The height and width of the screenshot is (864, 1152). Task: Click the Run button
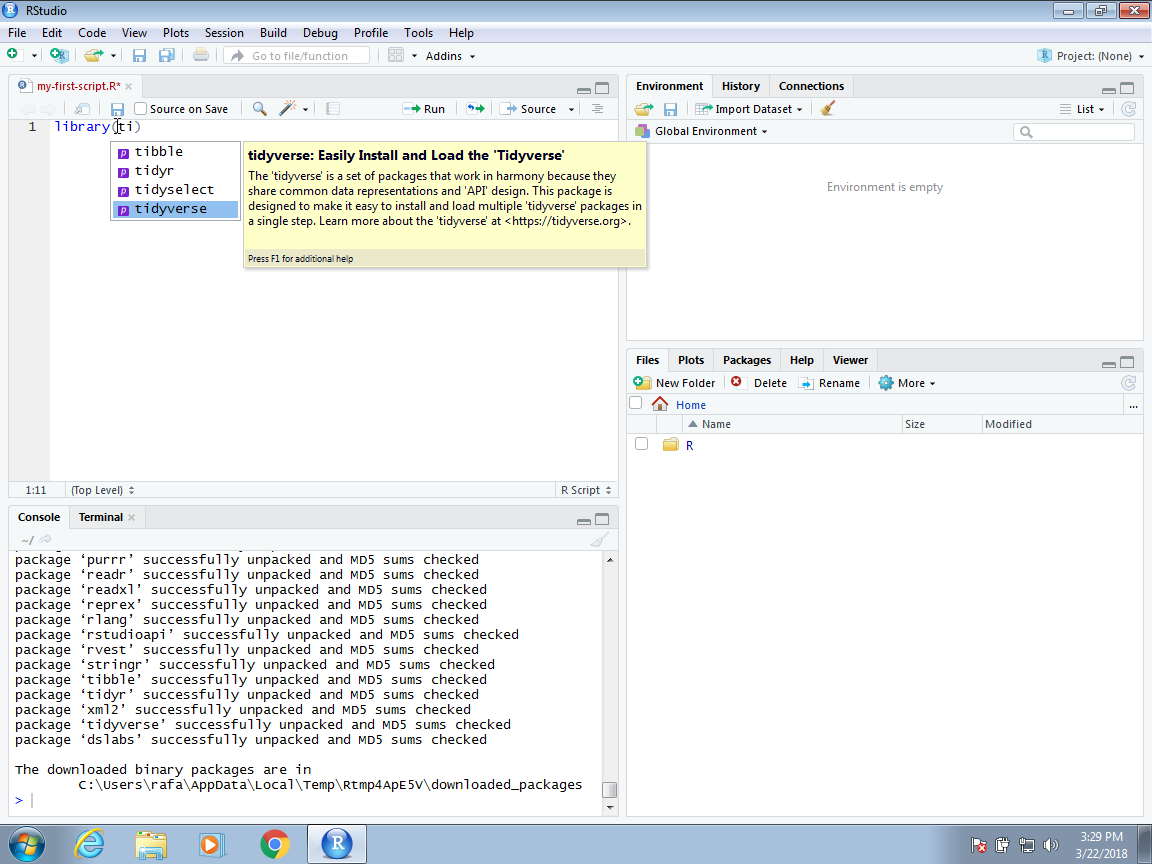click(425, 109)
